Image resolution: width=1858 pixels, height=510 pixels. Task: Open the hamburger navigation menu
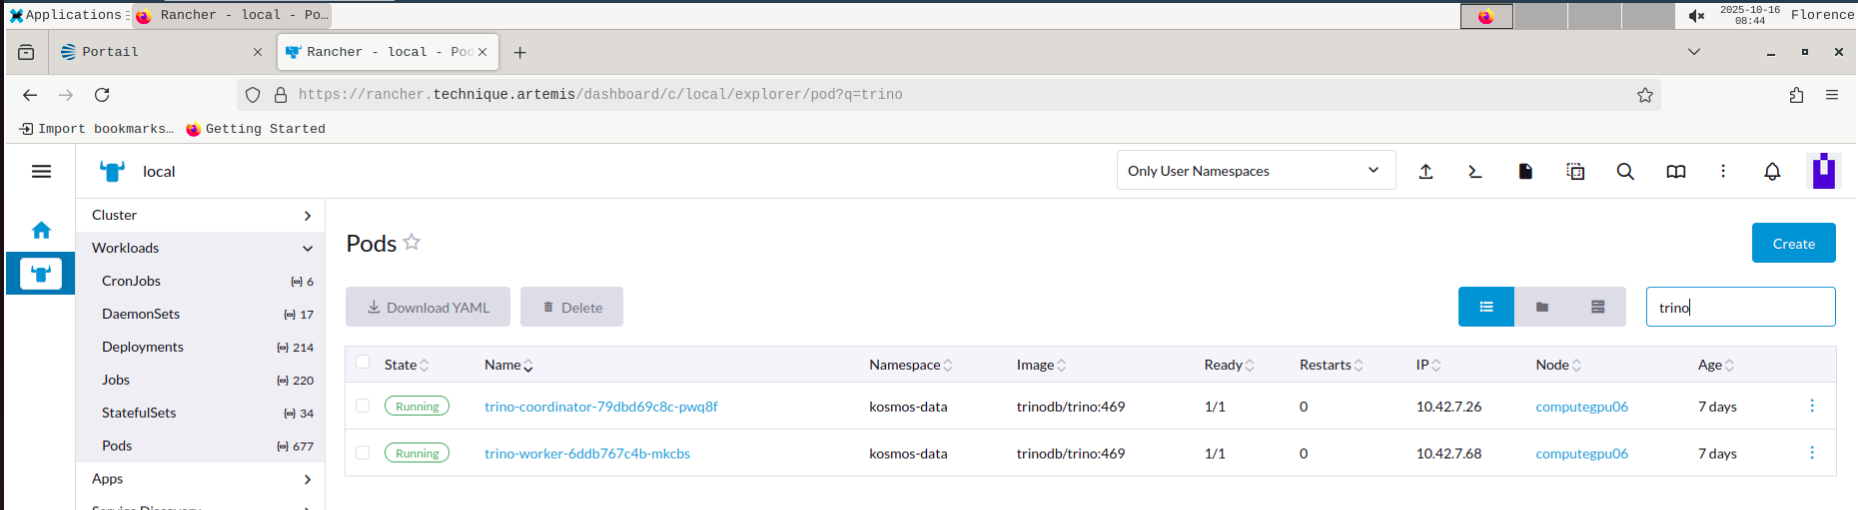[41, 172]
